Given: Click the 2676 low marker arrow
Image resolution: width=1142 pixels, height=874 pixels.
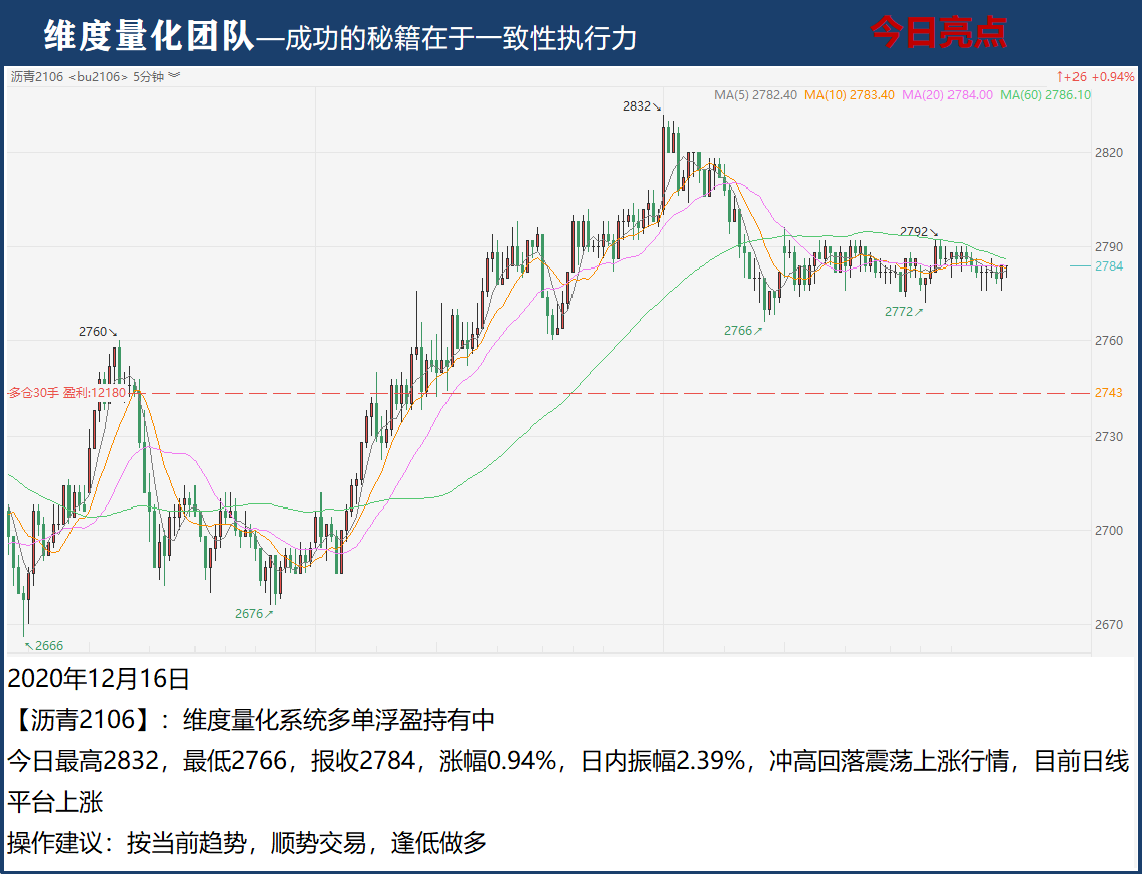Looking at the screenshot, I should pos(268,614).
